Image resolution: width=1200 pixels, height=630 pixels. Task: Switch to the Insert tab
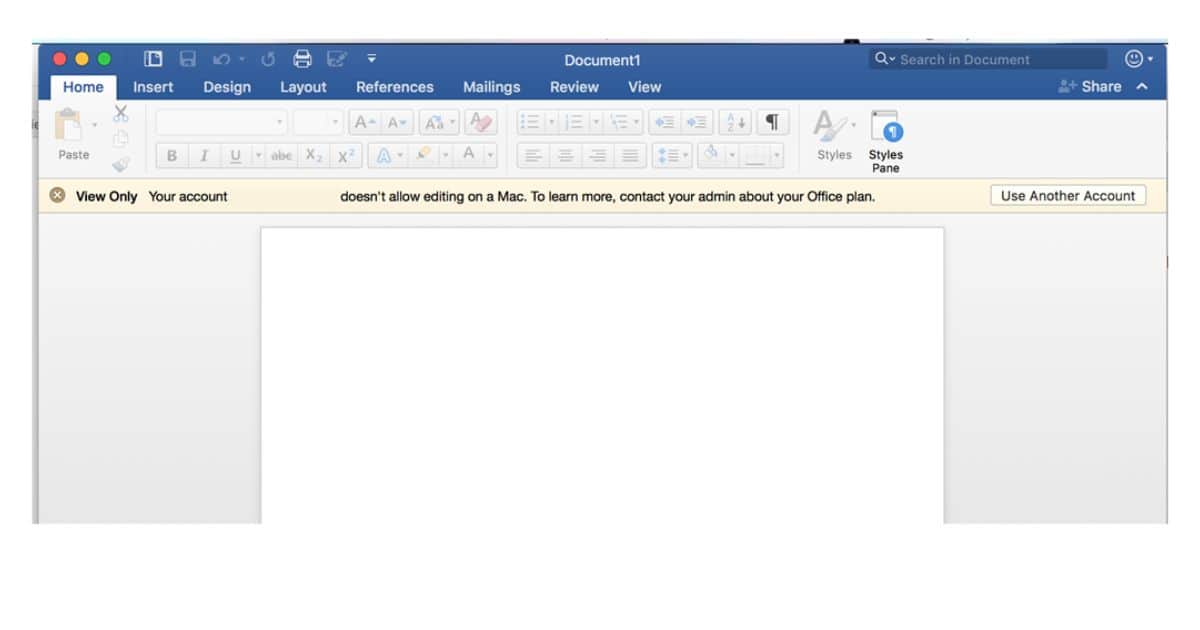tap(153, 87)
